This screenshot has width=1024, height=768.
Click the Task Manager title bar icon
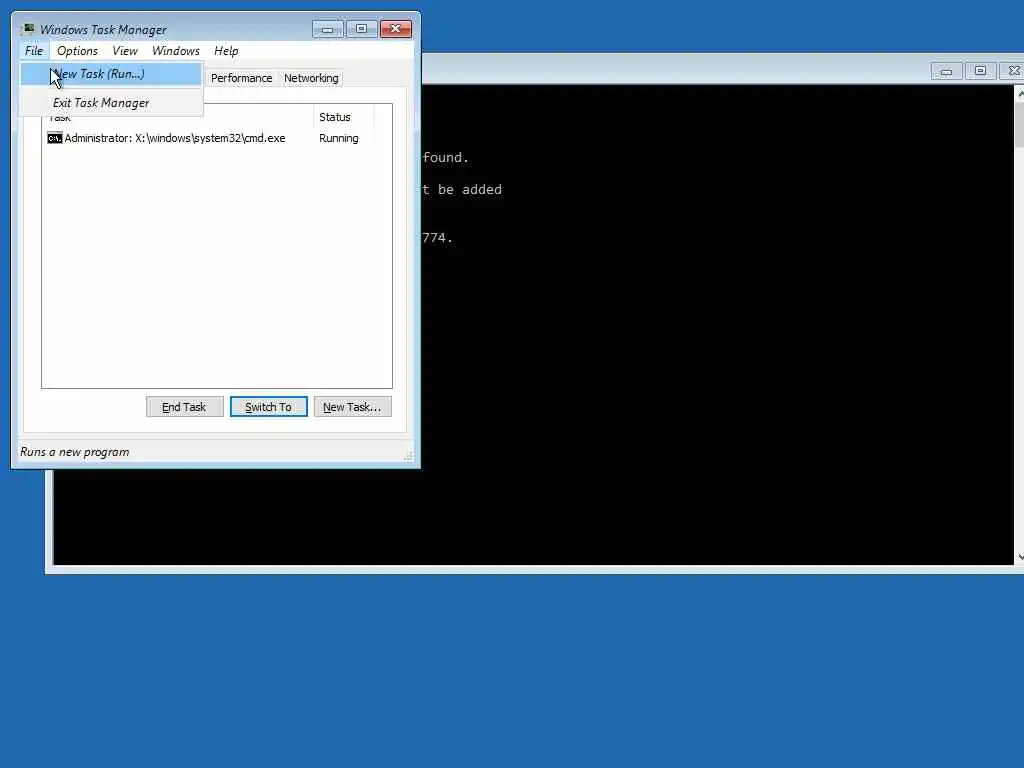pos(27,29)
